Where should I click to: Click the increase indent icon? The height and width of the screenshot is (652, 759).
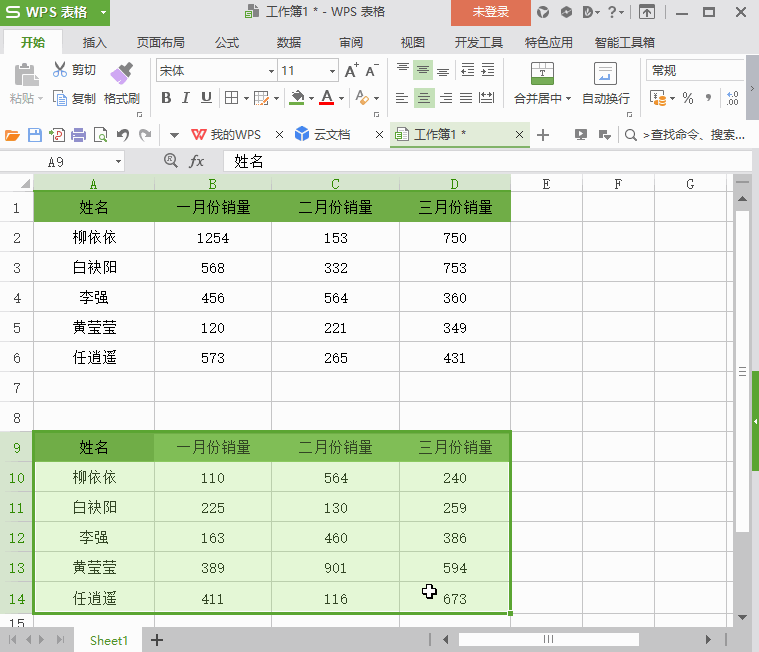tap(487, 71)
